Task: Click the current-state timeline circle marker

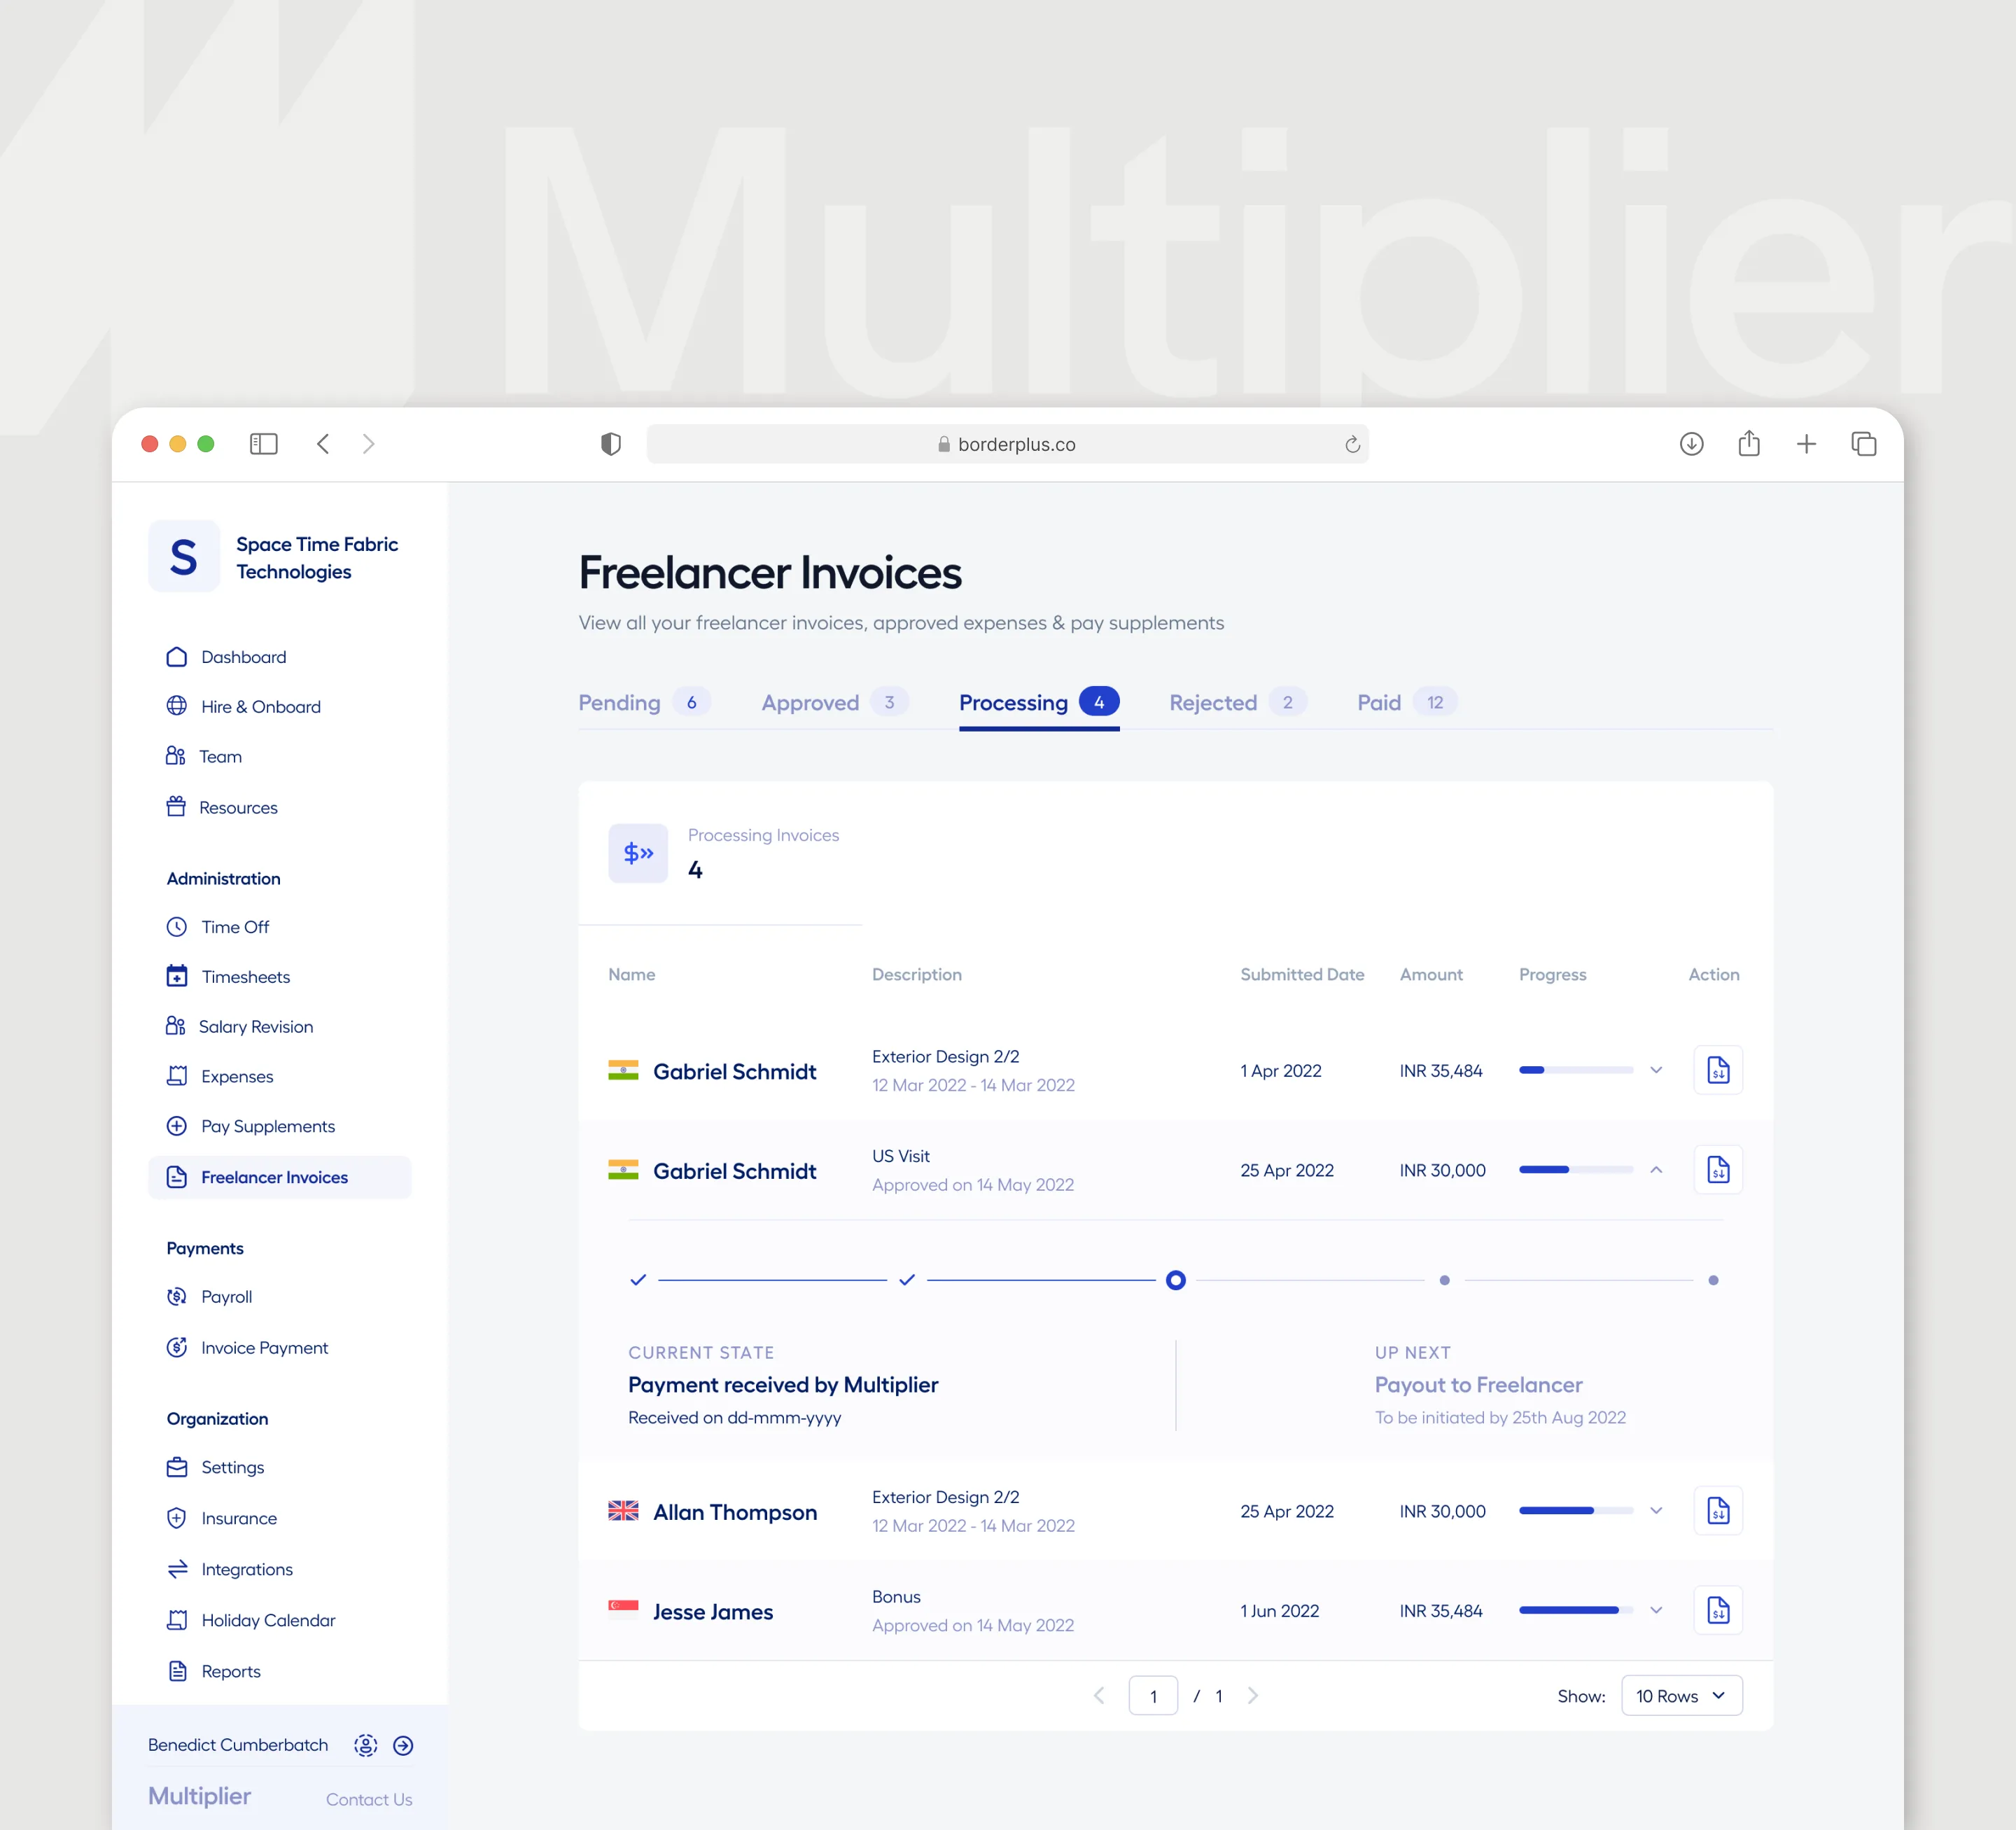Action: [x=1176, y=1280]
